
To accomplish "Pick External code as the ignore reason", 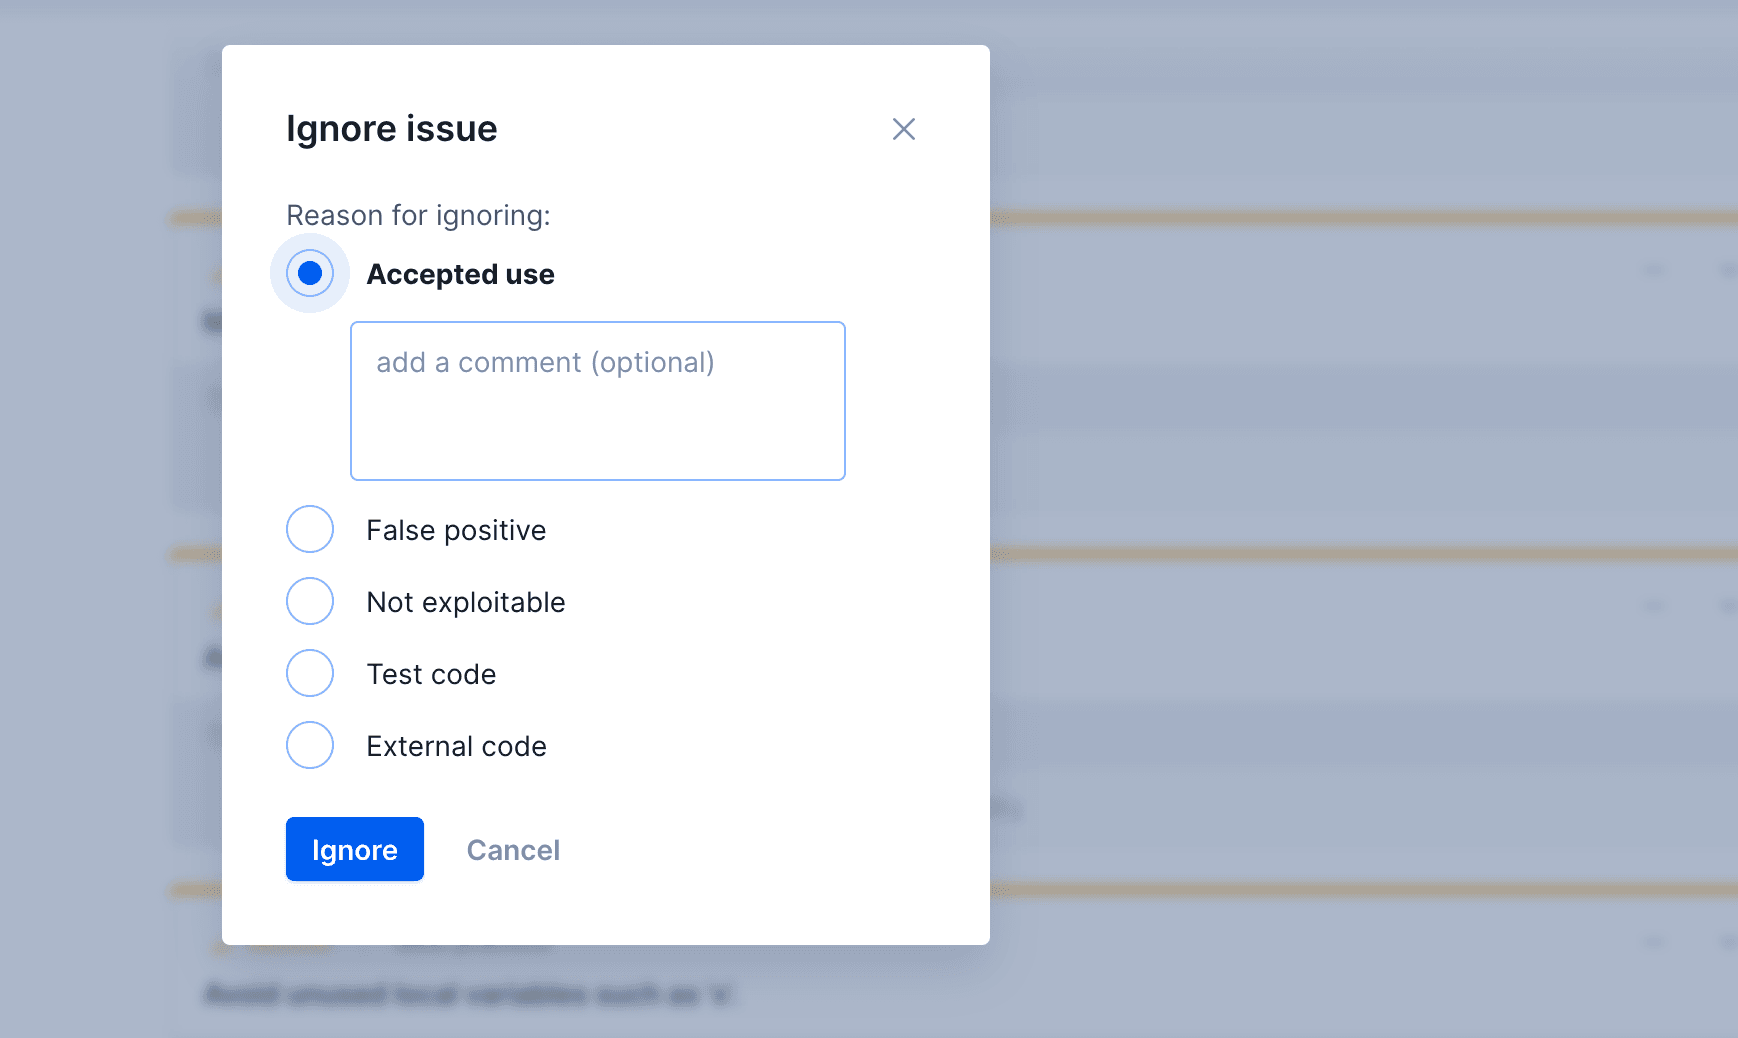I will (310, 745).
